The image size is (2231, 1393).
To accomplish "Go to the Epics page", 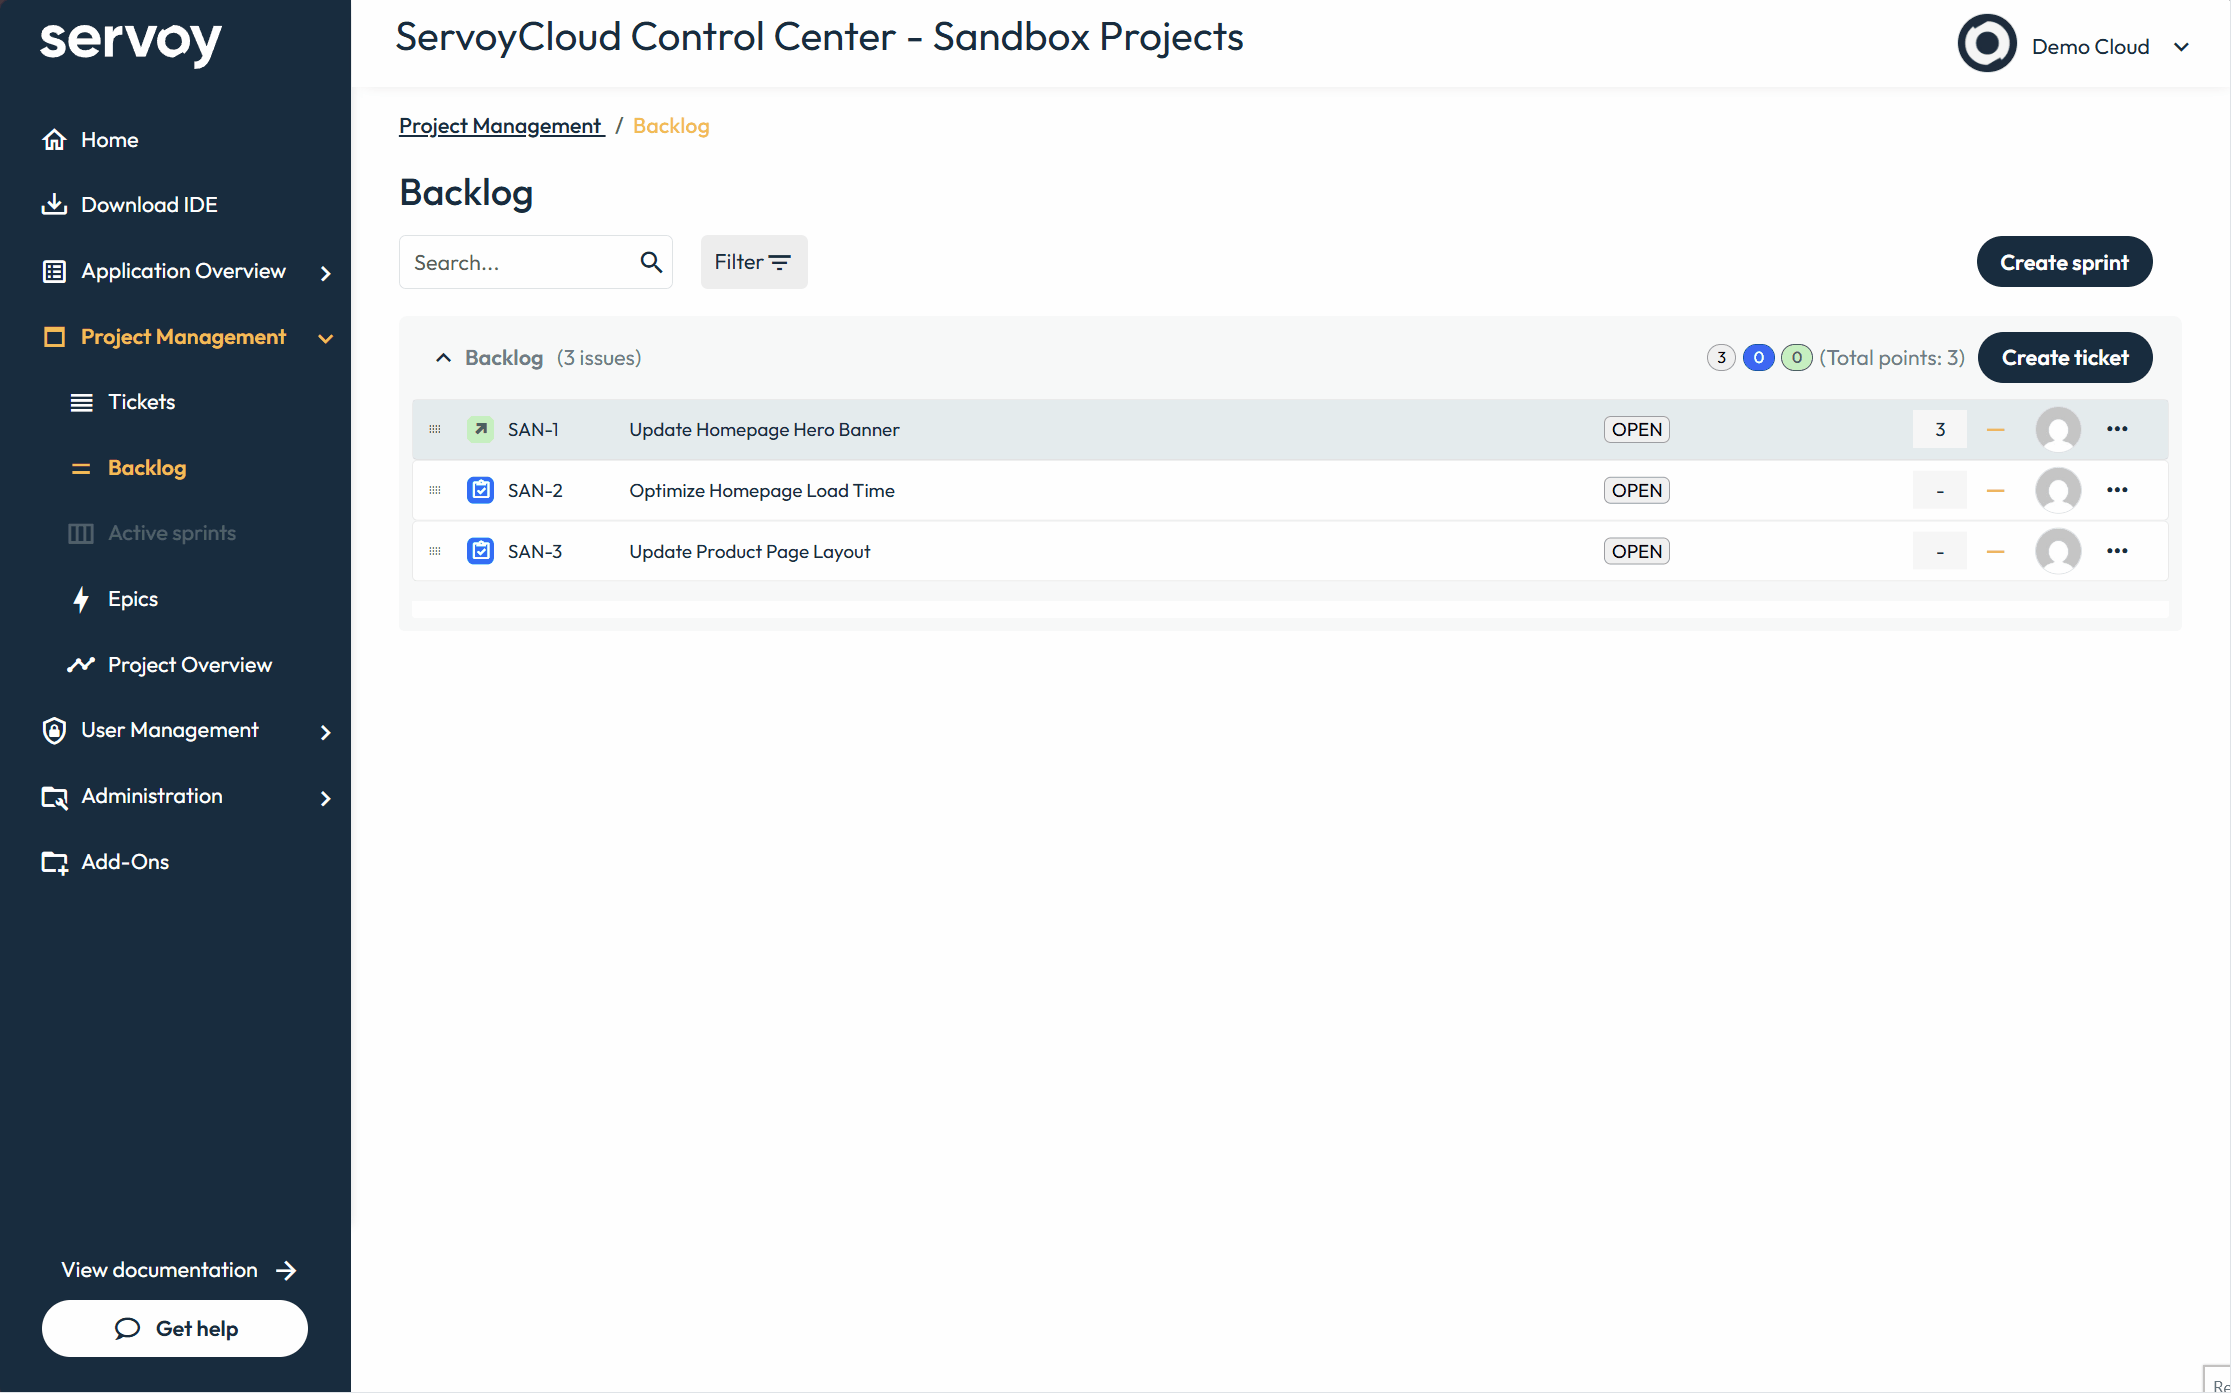I will 132,599.
